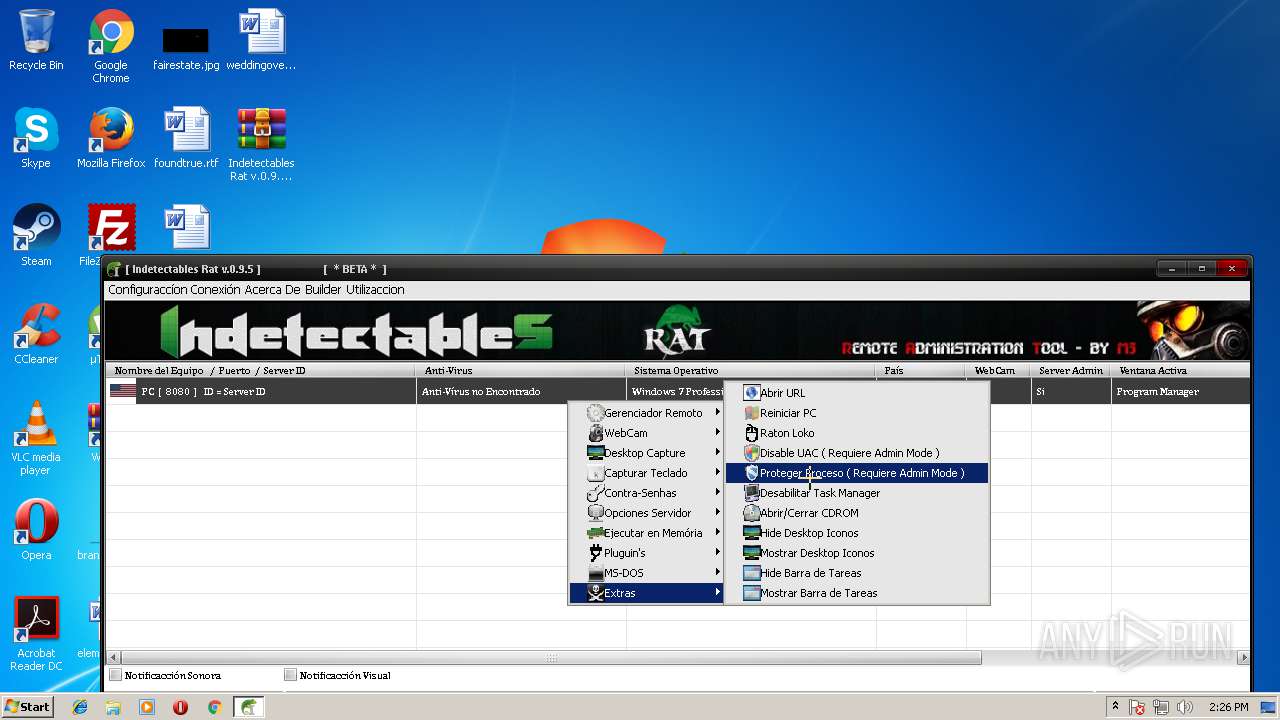Click the Mostrar Desktop Iconos icon

point(752,553)
